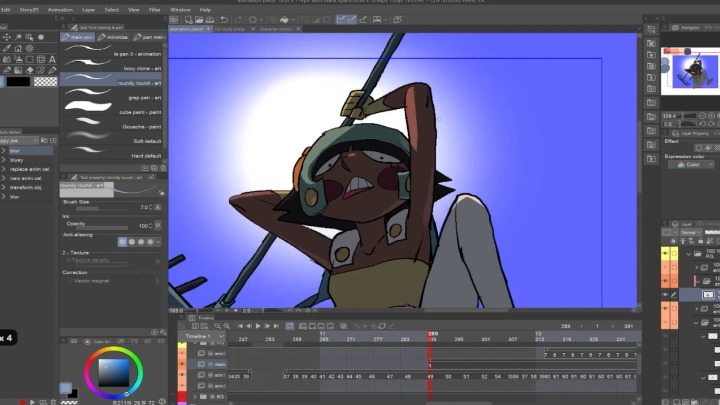Expand the BG folder in timeline
This screenshot has width=720, height=405.
coord(195,397)
